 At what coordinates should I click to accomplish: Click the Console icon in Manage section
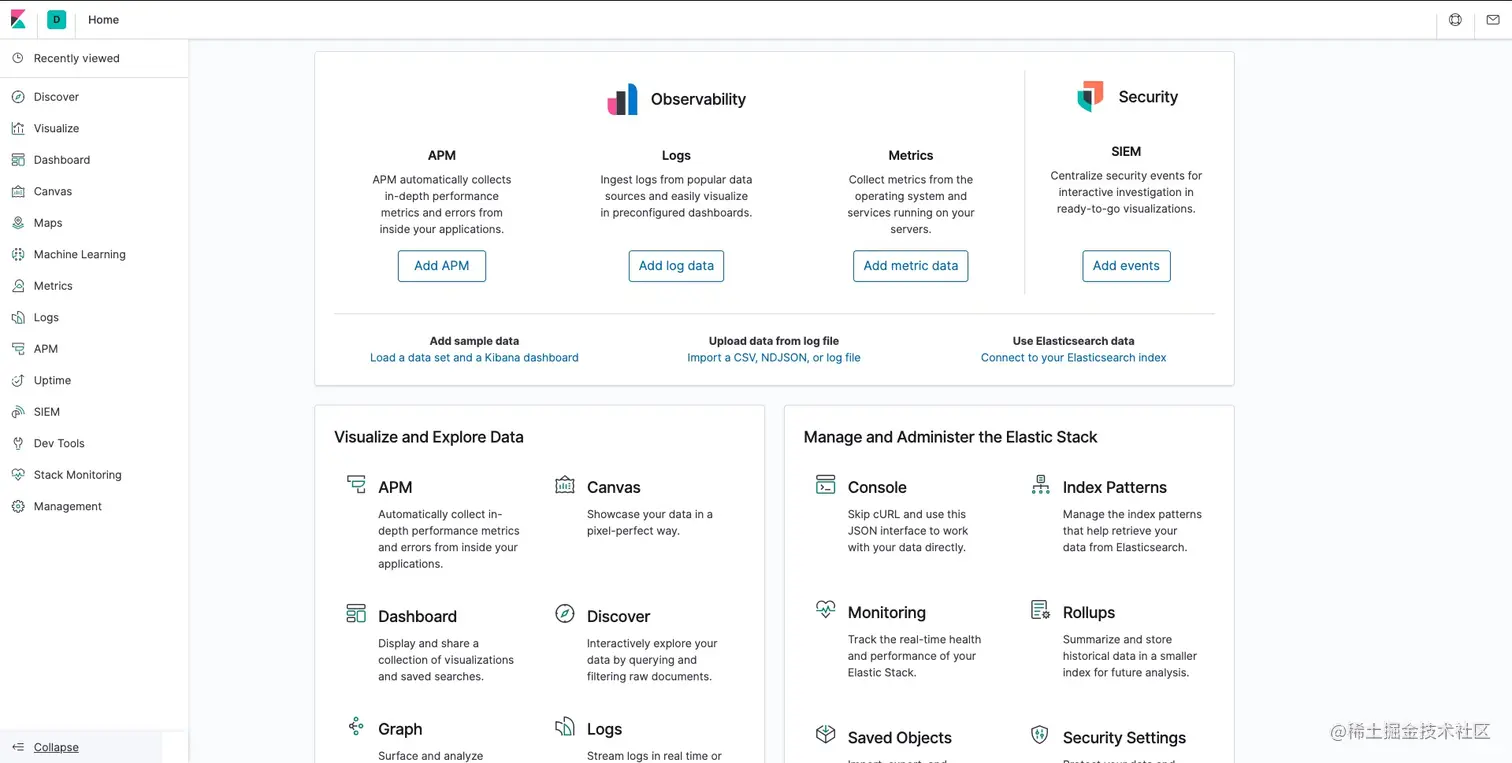[x=825, y=486]
